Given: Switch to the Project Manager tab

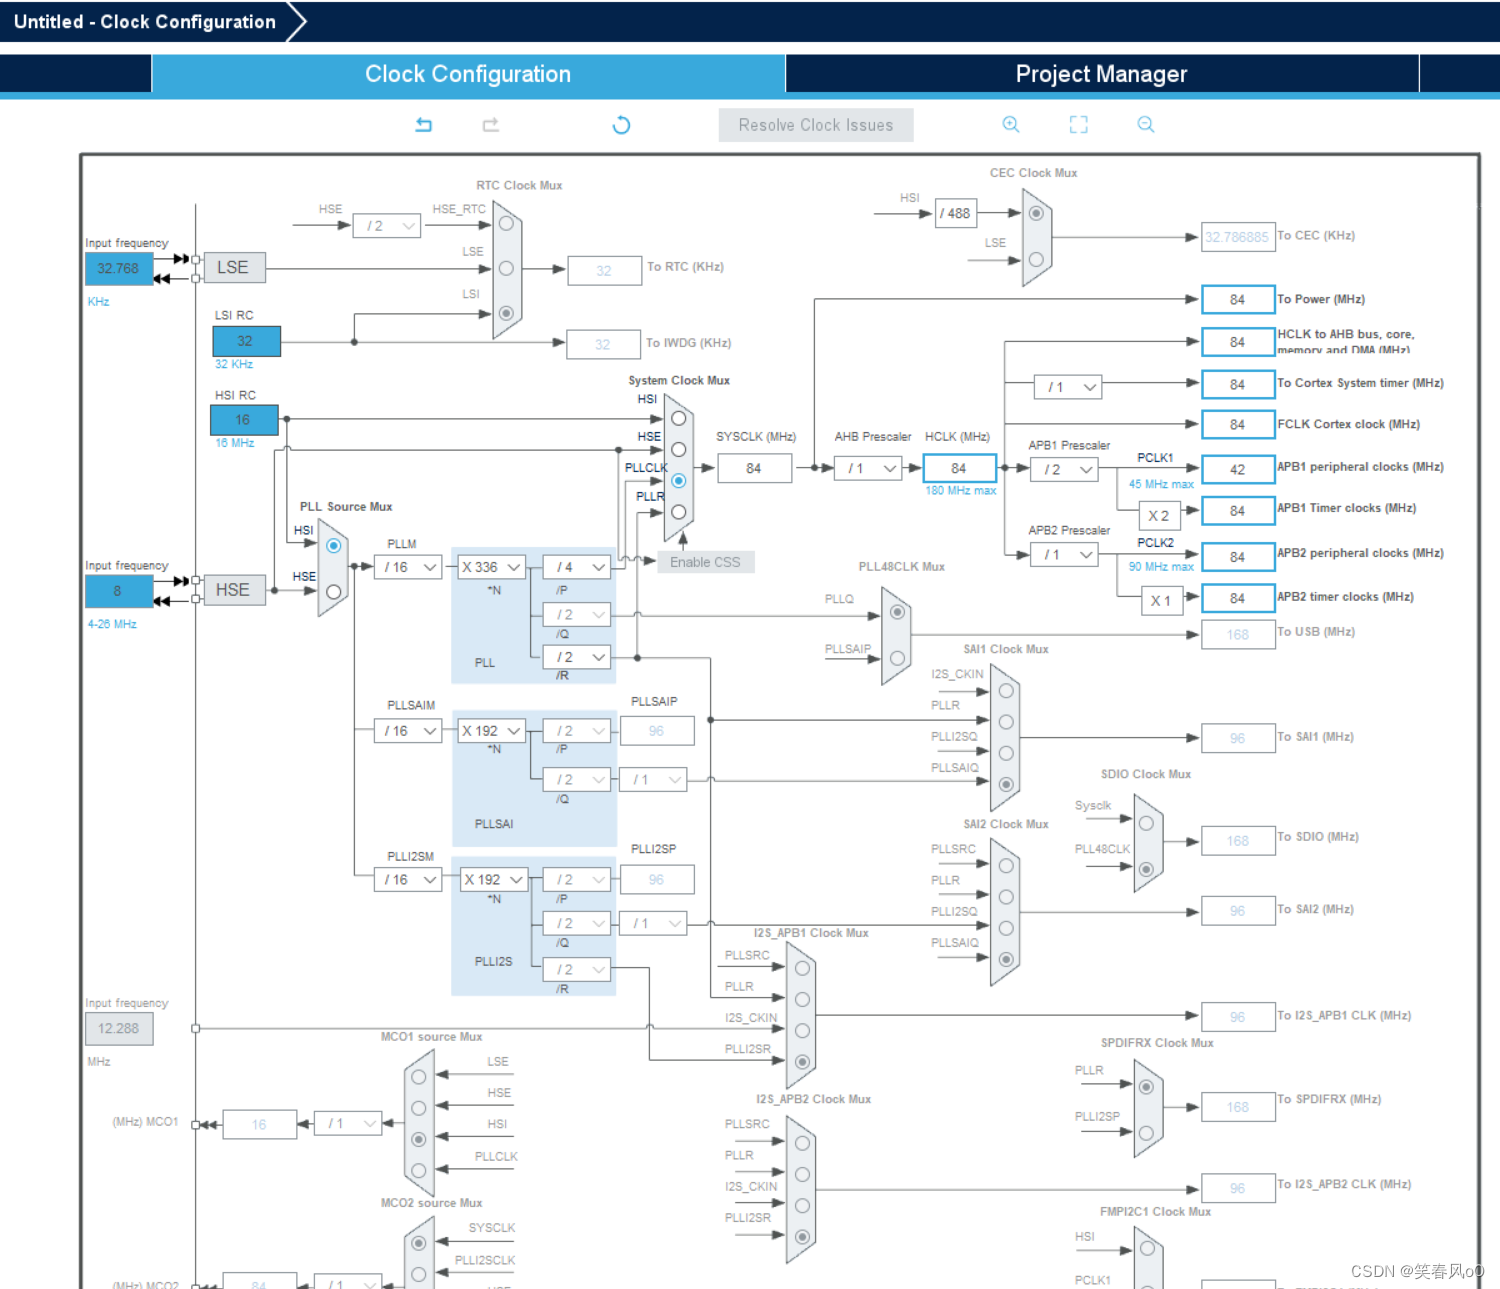Looking at the screenshot, I should pyautogui.click(x=1101, y=74).
